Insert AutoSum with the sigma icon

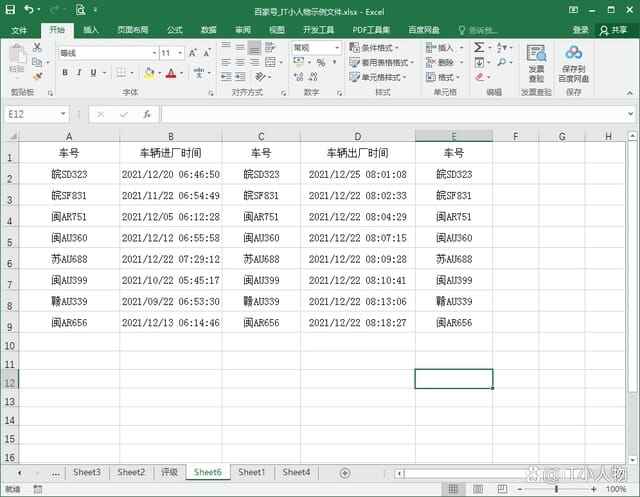479,47
